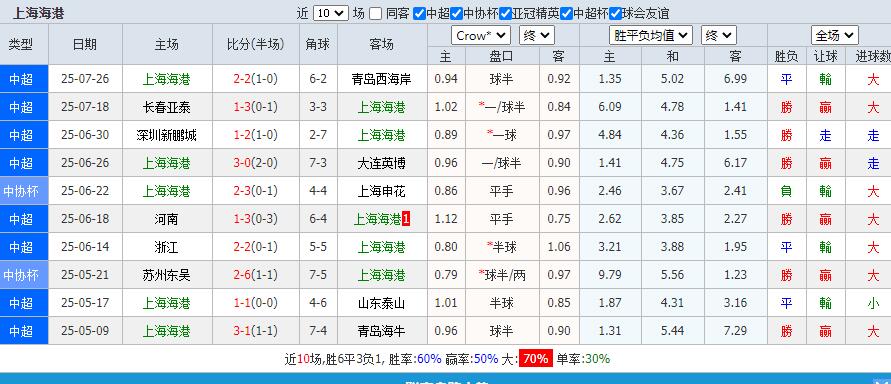Open home team 长春亚泰 link
Viewport: 891px width, 384px height.
pos(167,107)
